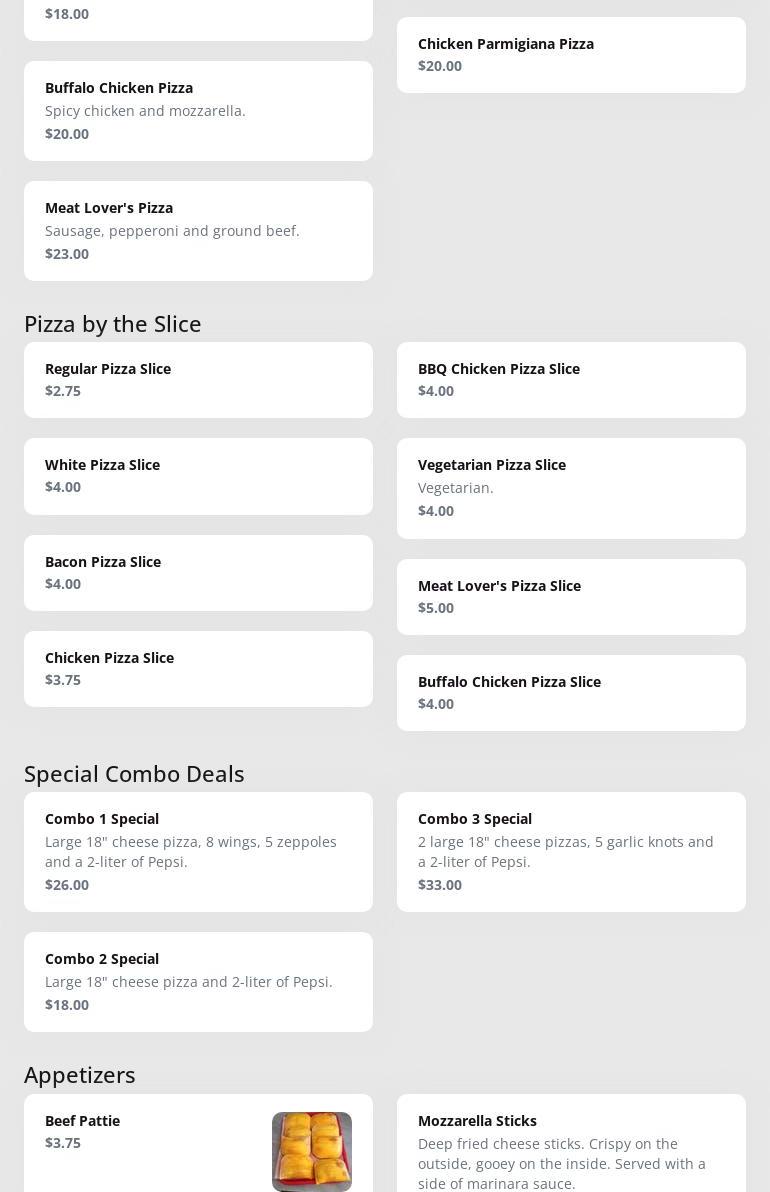Select Combo 2 Special card
This screenshot has height=1192, width=770.
198,982
